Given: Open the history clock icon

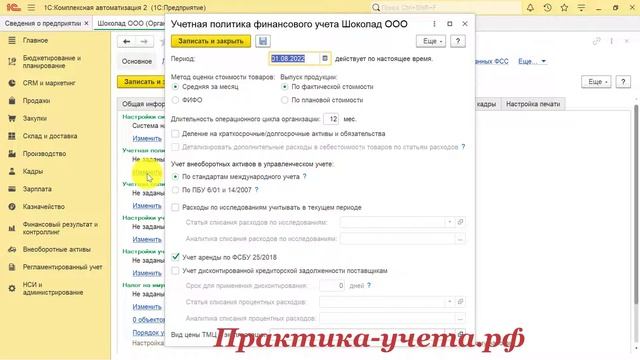Looking at the screenshot, I should (x=547, y=7).
